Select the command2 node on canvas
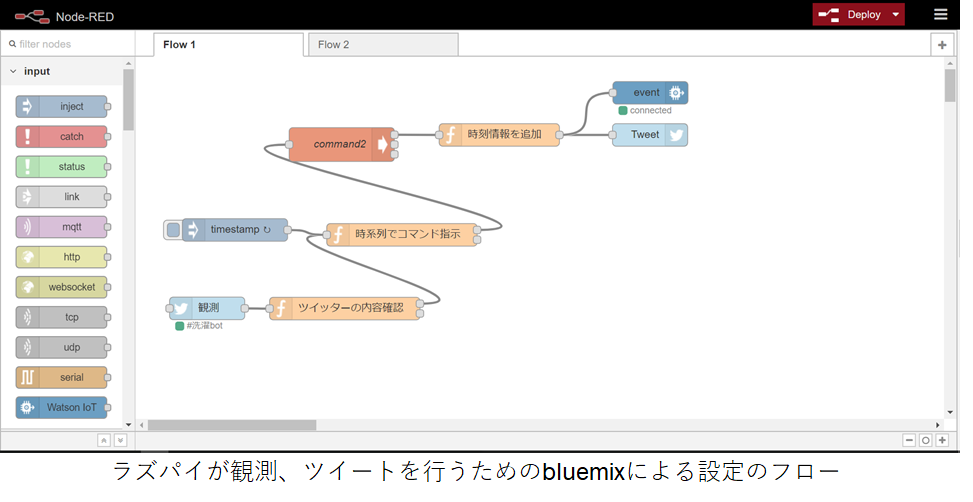Viewport: 973px width, 502px height. point(341,145)
